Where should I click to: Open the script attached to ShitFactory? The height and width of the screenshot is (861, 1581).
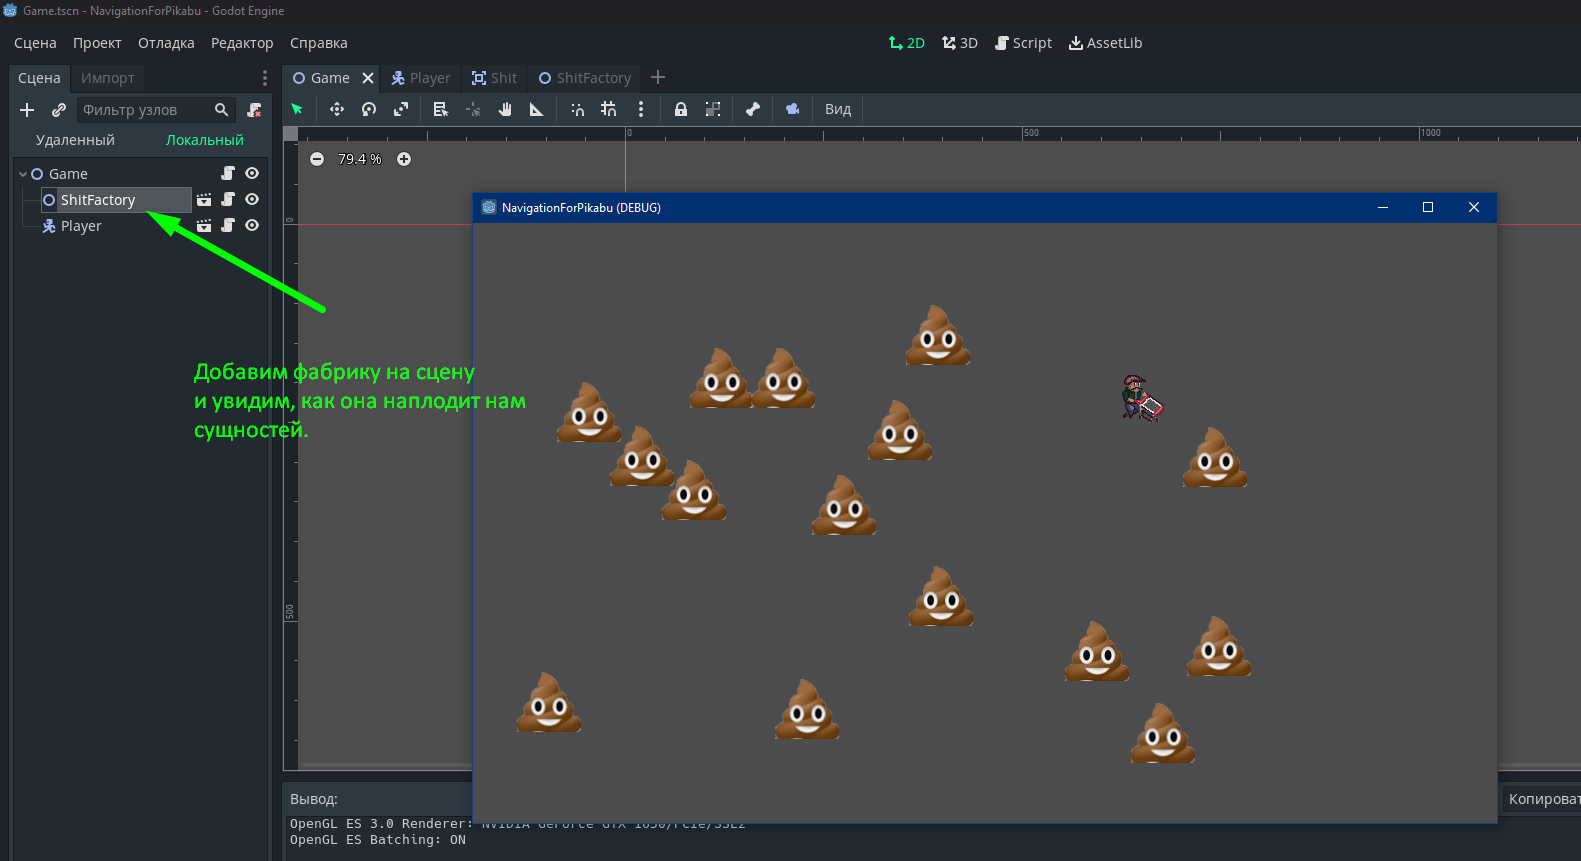[x=228, y=199]
